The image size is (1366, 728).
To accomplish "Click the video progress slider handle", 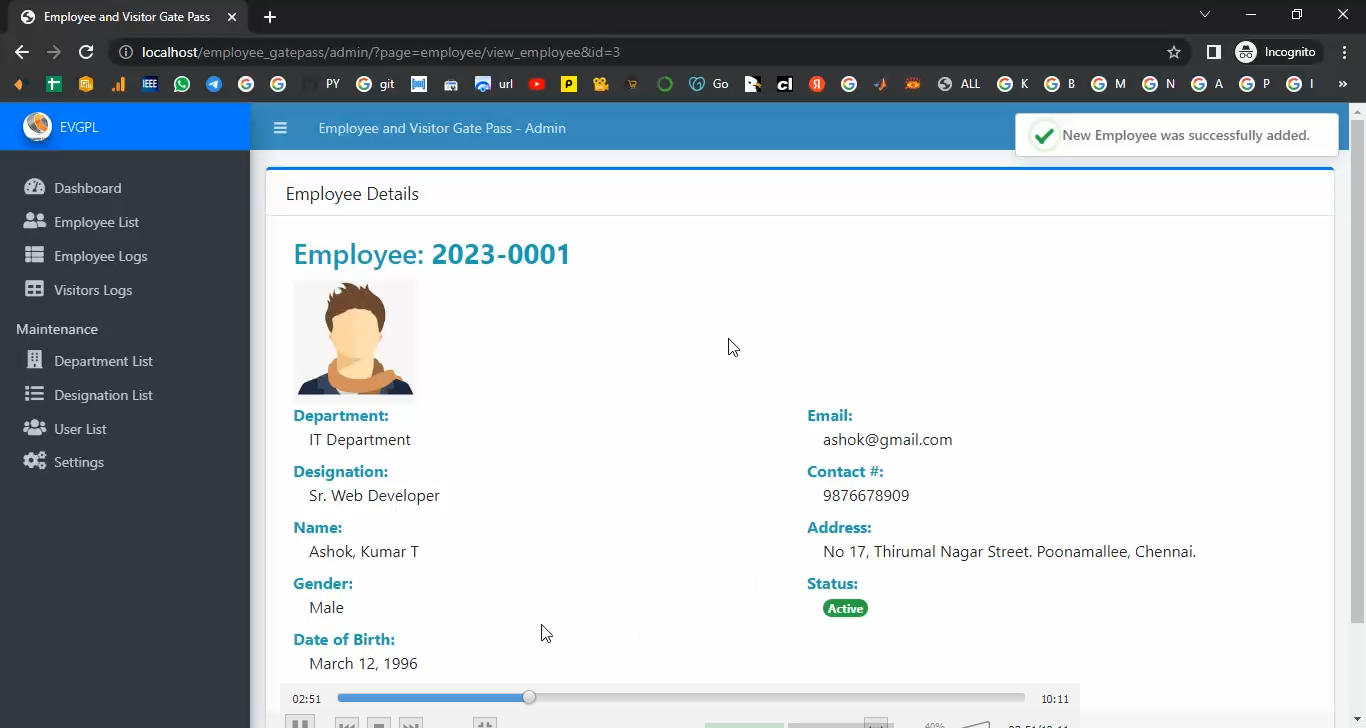I will (529, 697).
